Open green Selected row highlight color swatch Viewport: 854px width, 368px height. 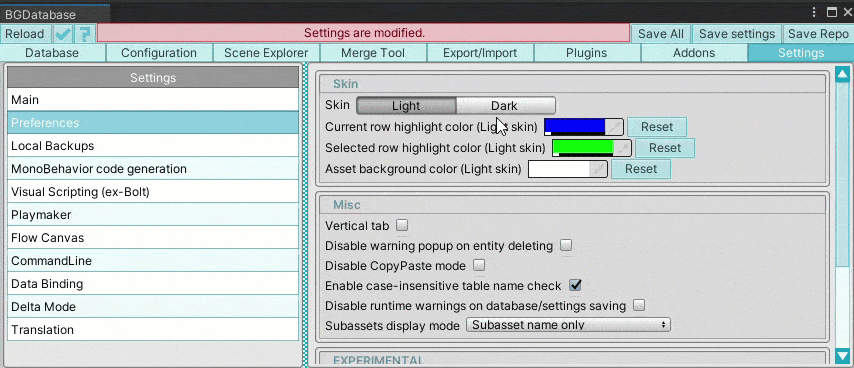(x=583, y=148)
